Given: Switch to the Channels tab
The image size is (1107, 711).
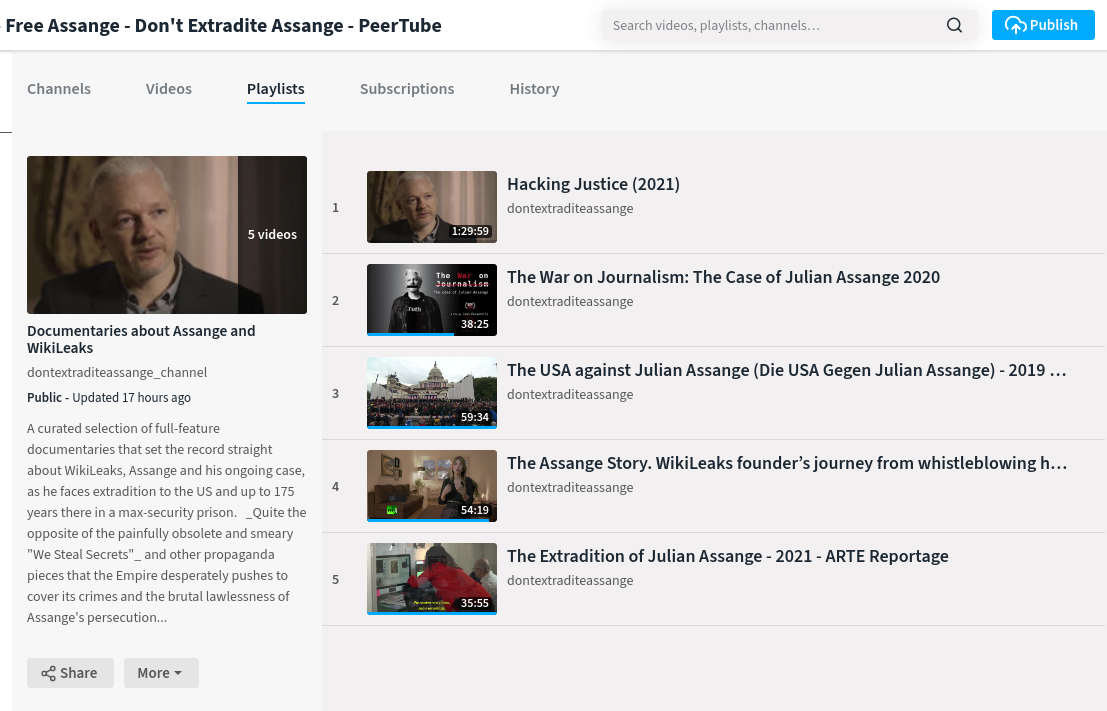Looking at the screenshot, I should pos(59,89).
